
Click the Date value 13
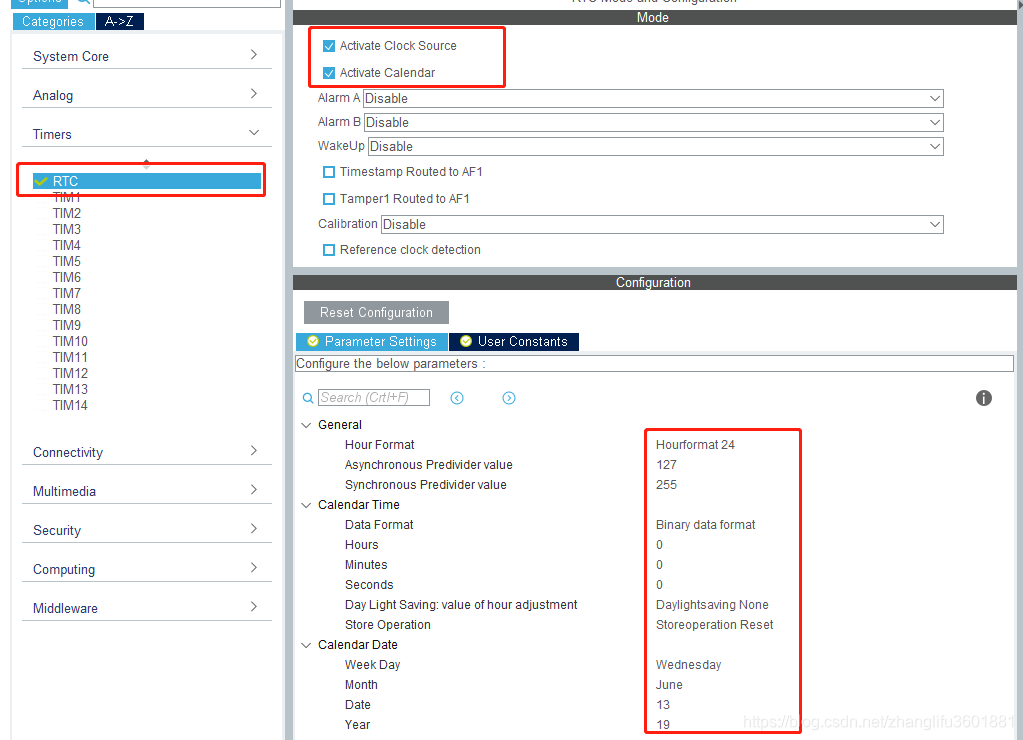tap(663, 705)
